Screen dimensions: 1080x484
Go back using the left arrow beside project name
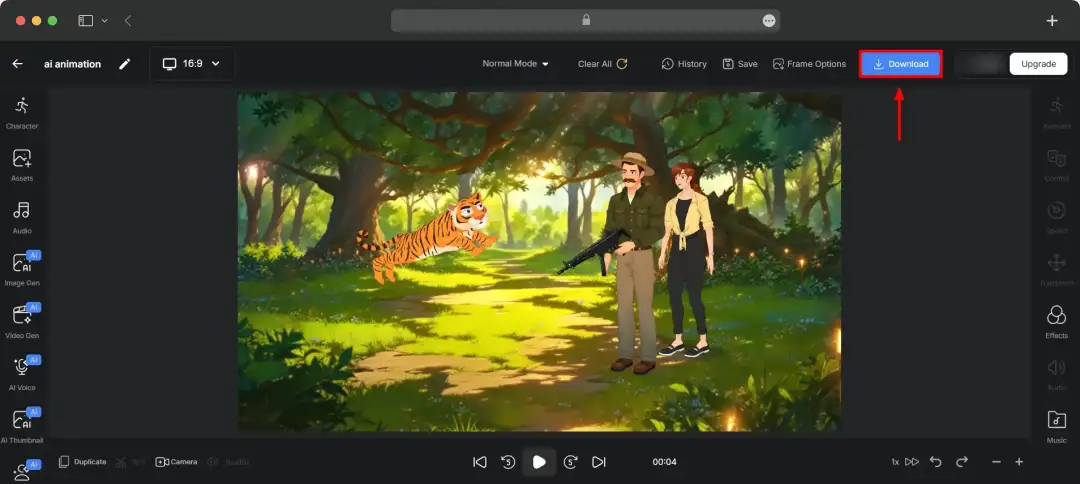click(x=18, y=64)
